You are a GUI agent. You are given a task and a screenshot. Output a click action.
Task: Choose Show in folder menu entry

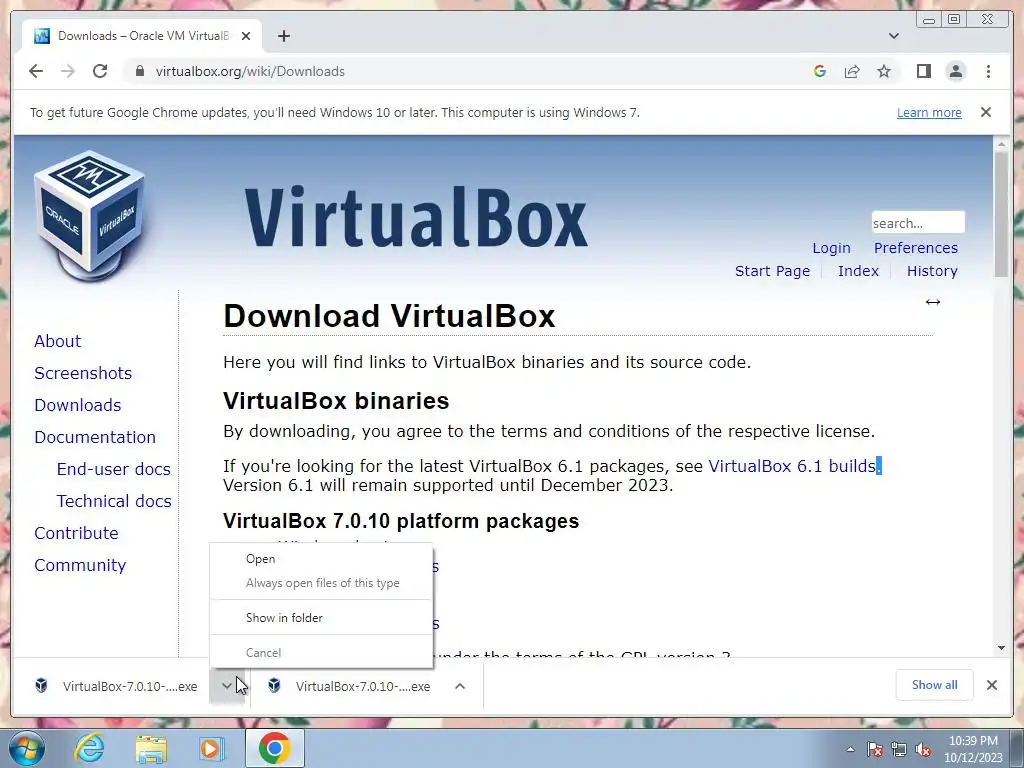321,618
